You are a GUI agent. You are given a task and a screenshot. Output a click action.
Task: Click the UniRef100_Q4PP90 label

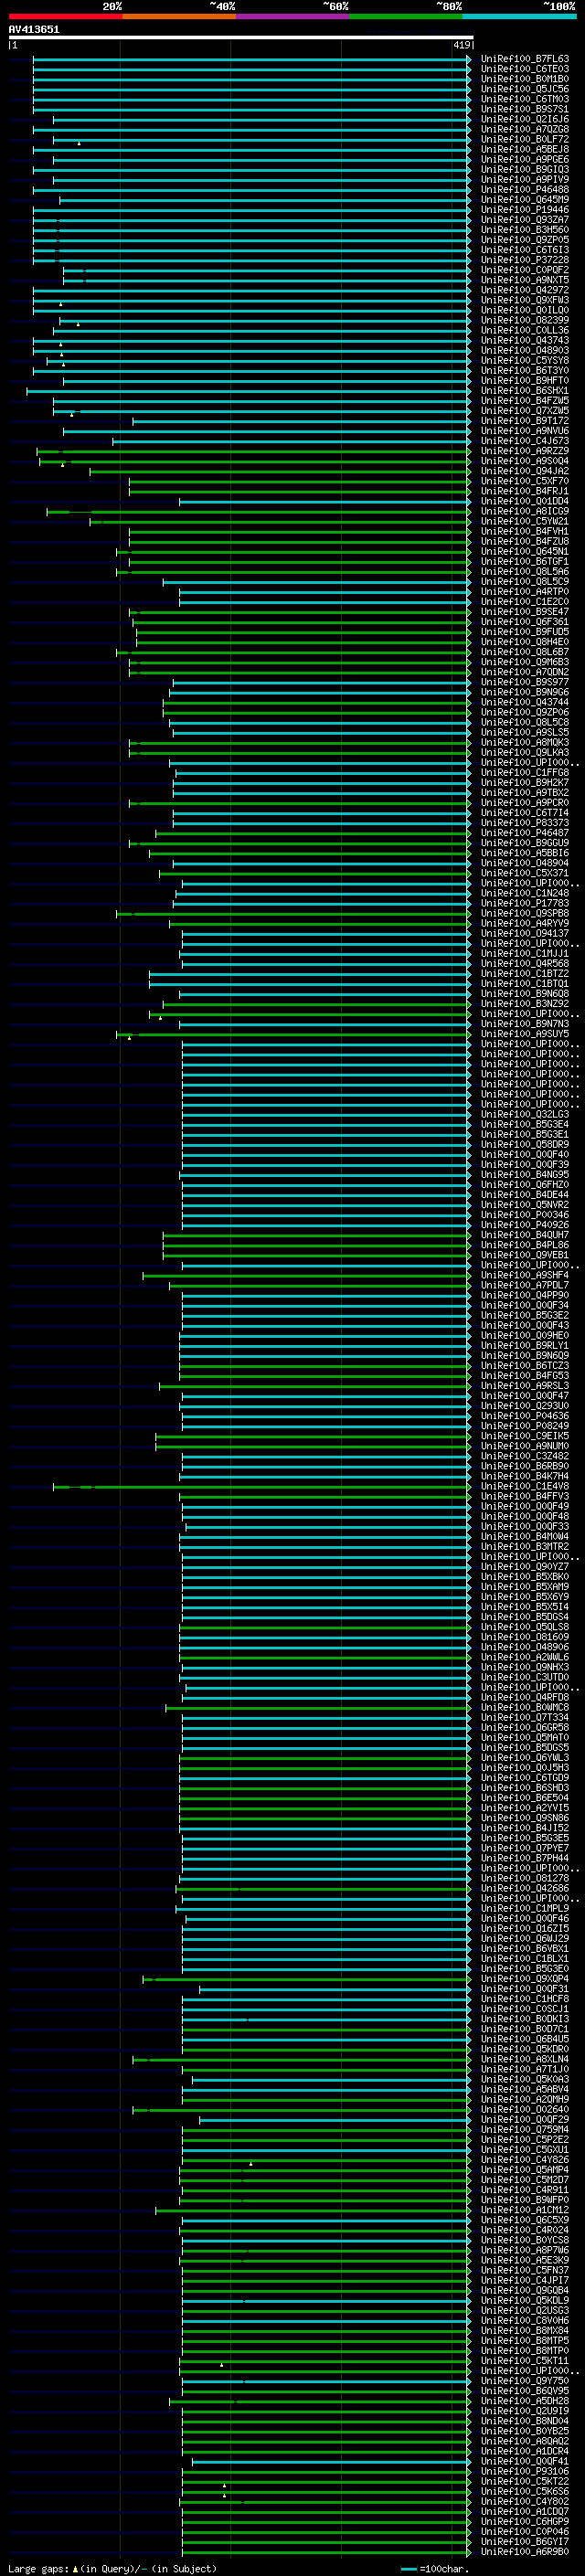[525, 1295]
